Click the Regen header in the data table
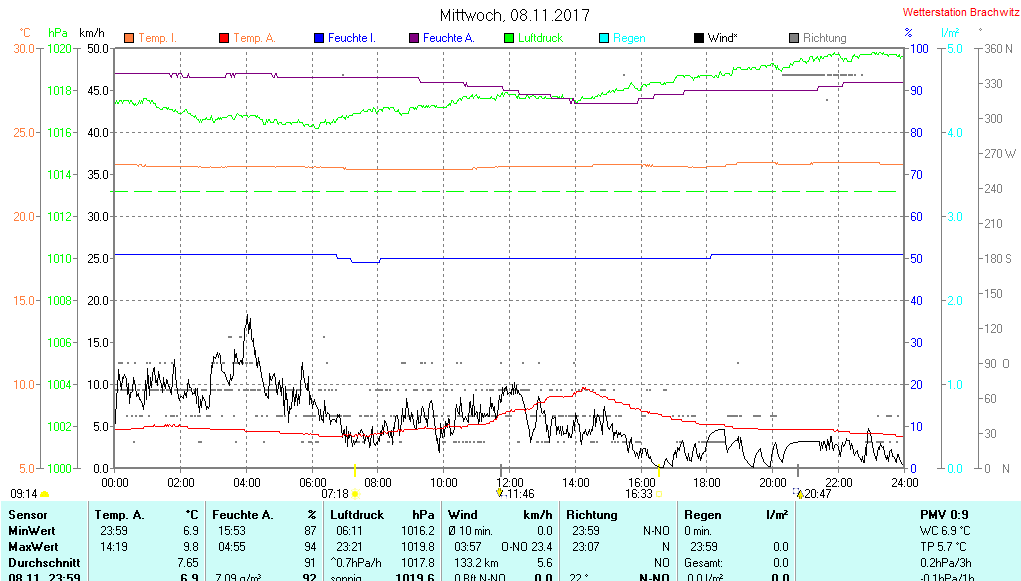Viewport: 1021px width, 581px height. (703, 515)
